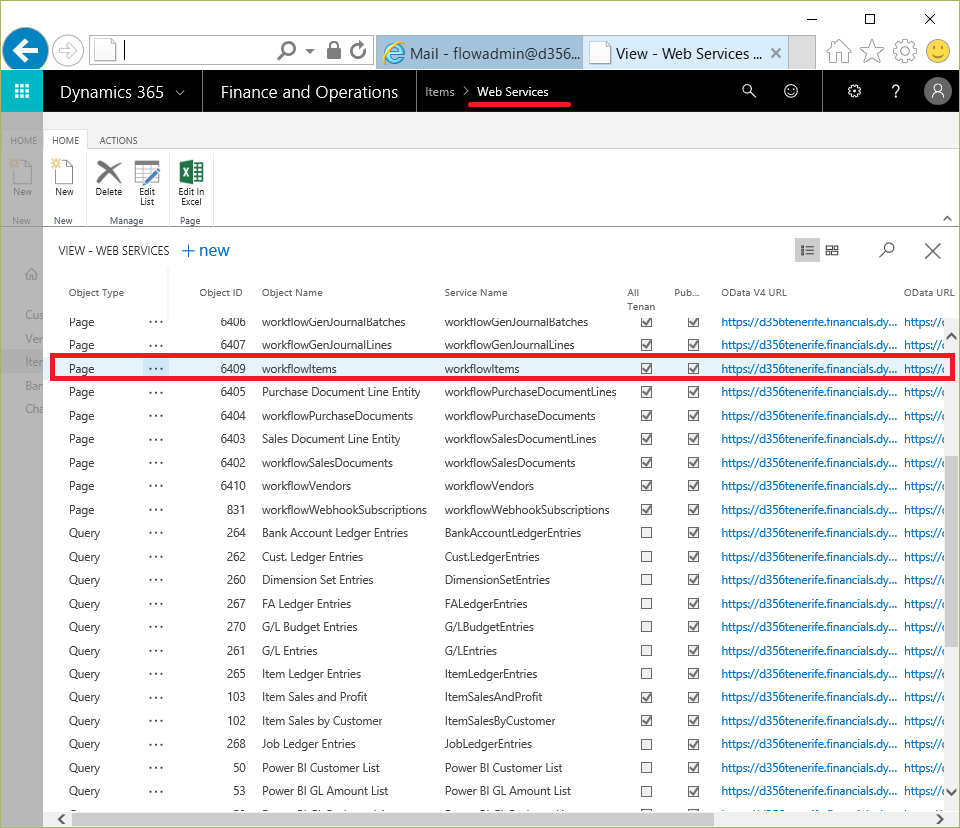Collapse the ribbon with the chevron
The width and height of the screenshot is (960, 828).
(947, 219)
